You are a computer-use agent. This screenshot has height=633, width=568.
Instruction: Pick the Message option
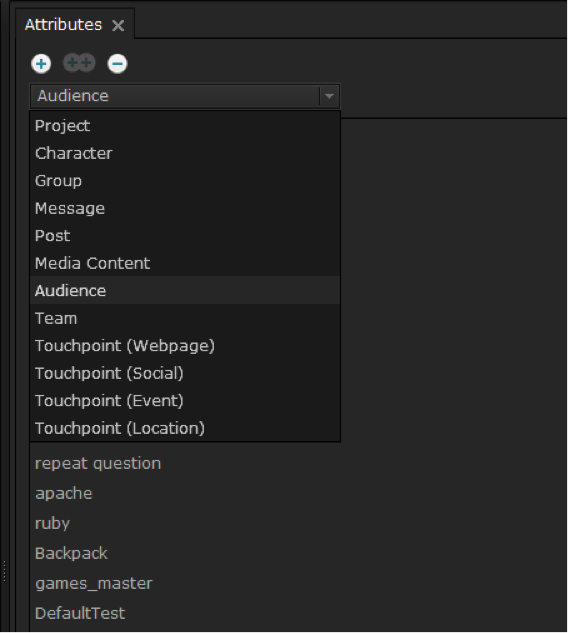[185, 208]
